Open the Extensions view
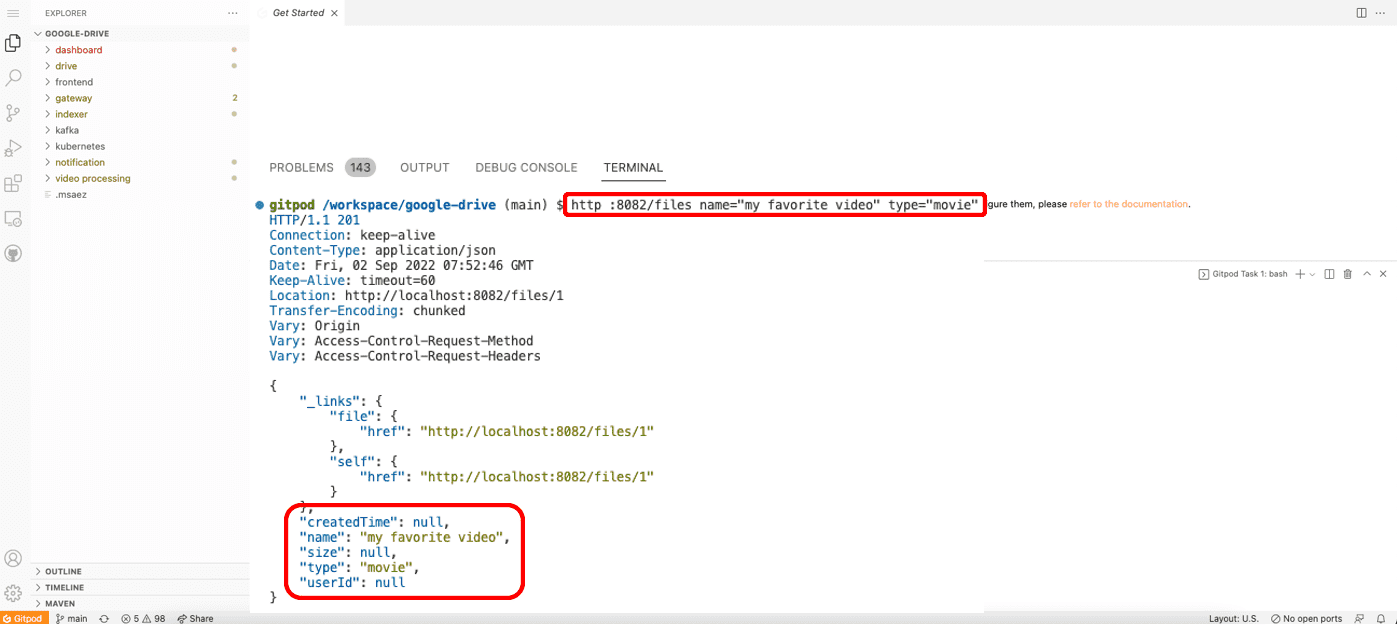 [x=13, y=183]
